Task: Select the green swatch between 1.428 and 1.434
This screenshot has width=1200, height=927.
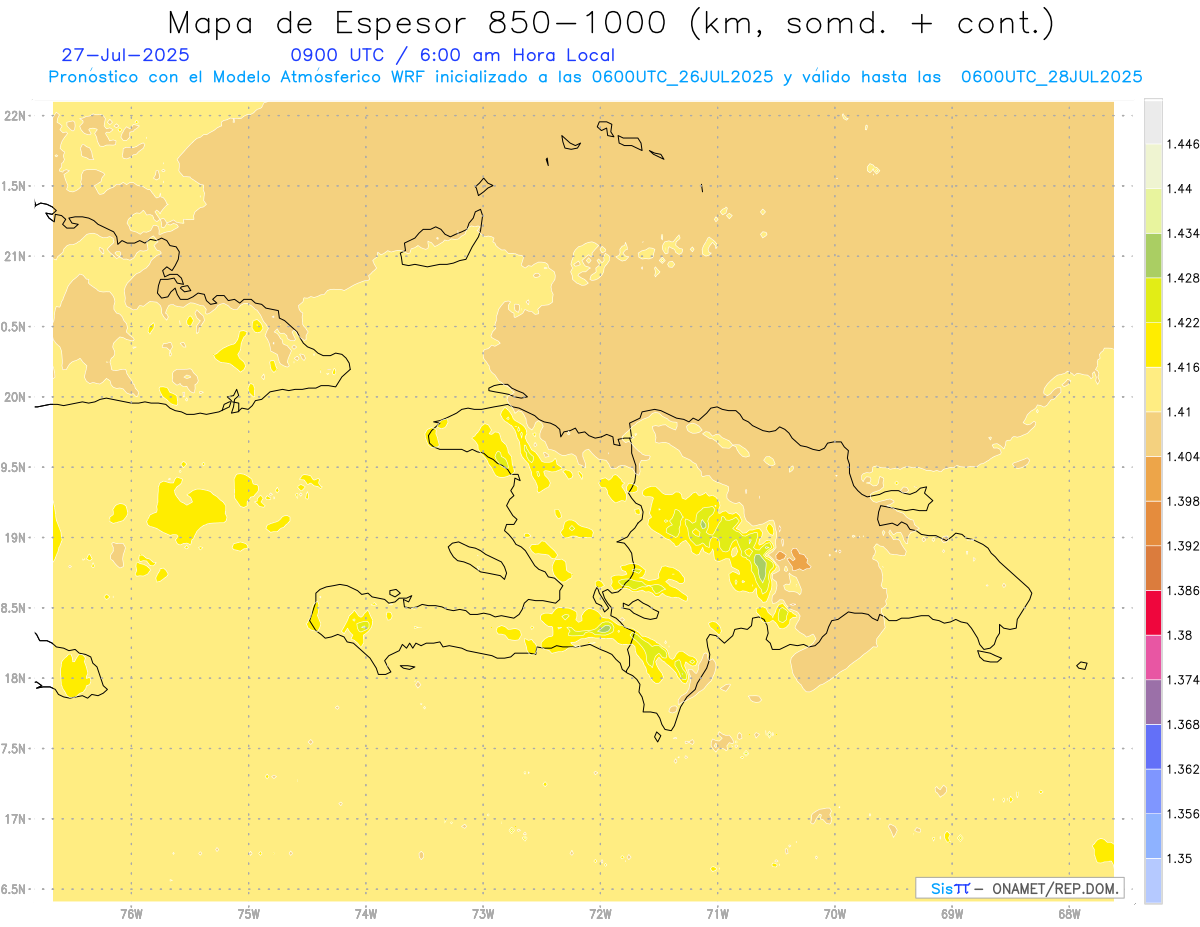Action: click(1153, 255)
